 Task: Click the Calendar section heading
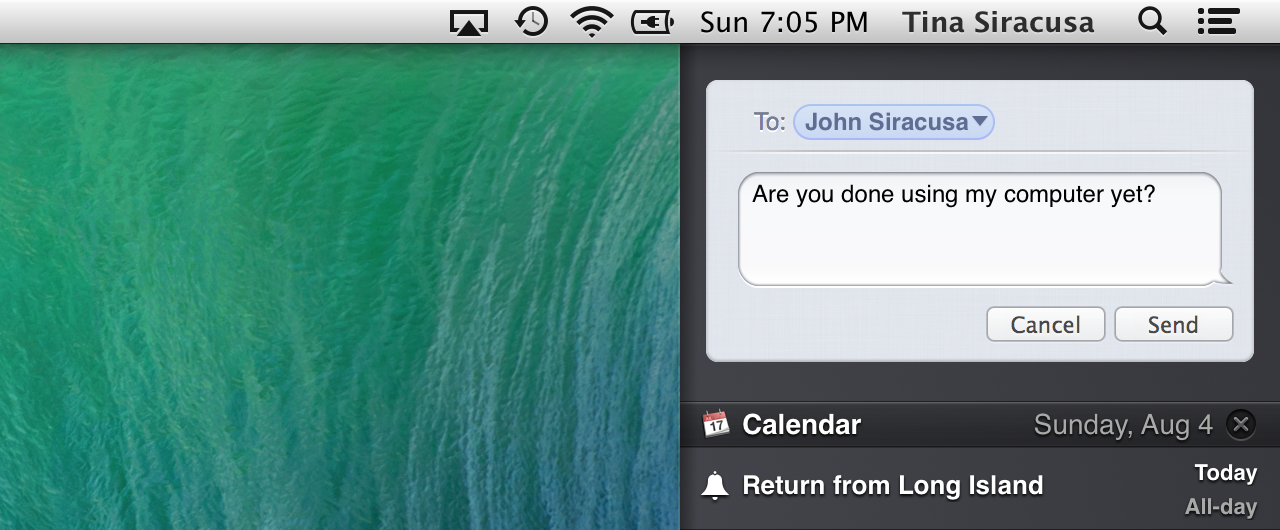click(x=801, y=425)
